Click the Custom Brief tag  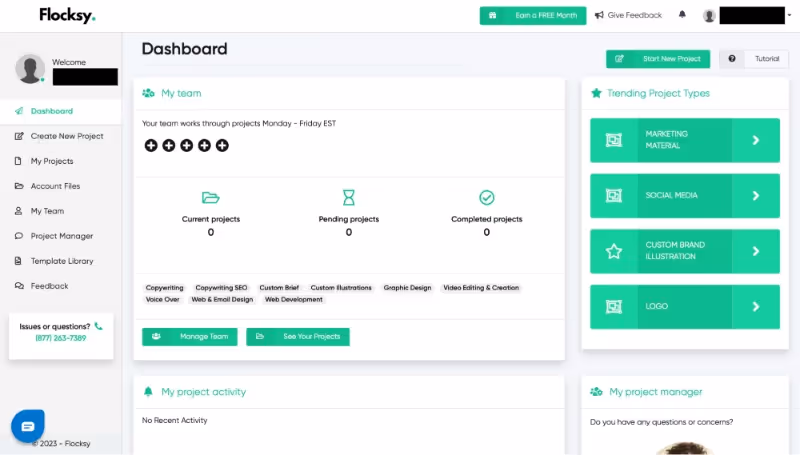[x=279, y=288]
